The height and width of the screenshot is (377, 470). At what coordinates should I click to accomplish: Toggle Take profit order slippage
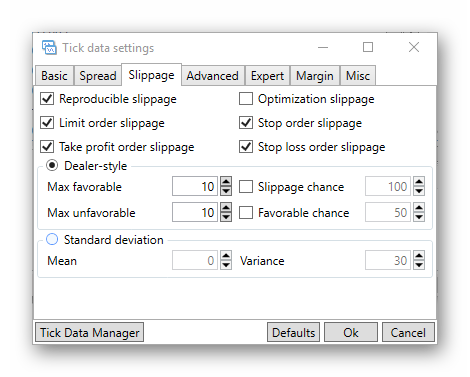[x=47, y=147]
